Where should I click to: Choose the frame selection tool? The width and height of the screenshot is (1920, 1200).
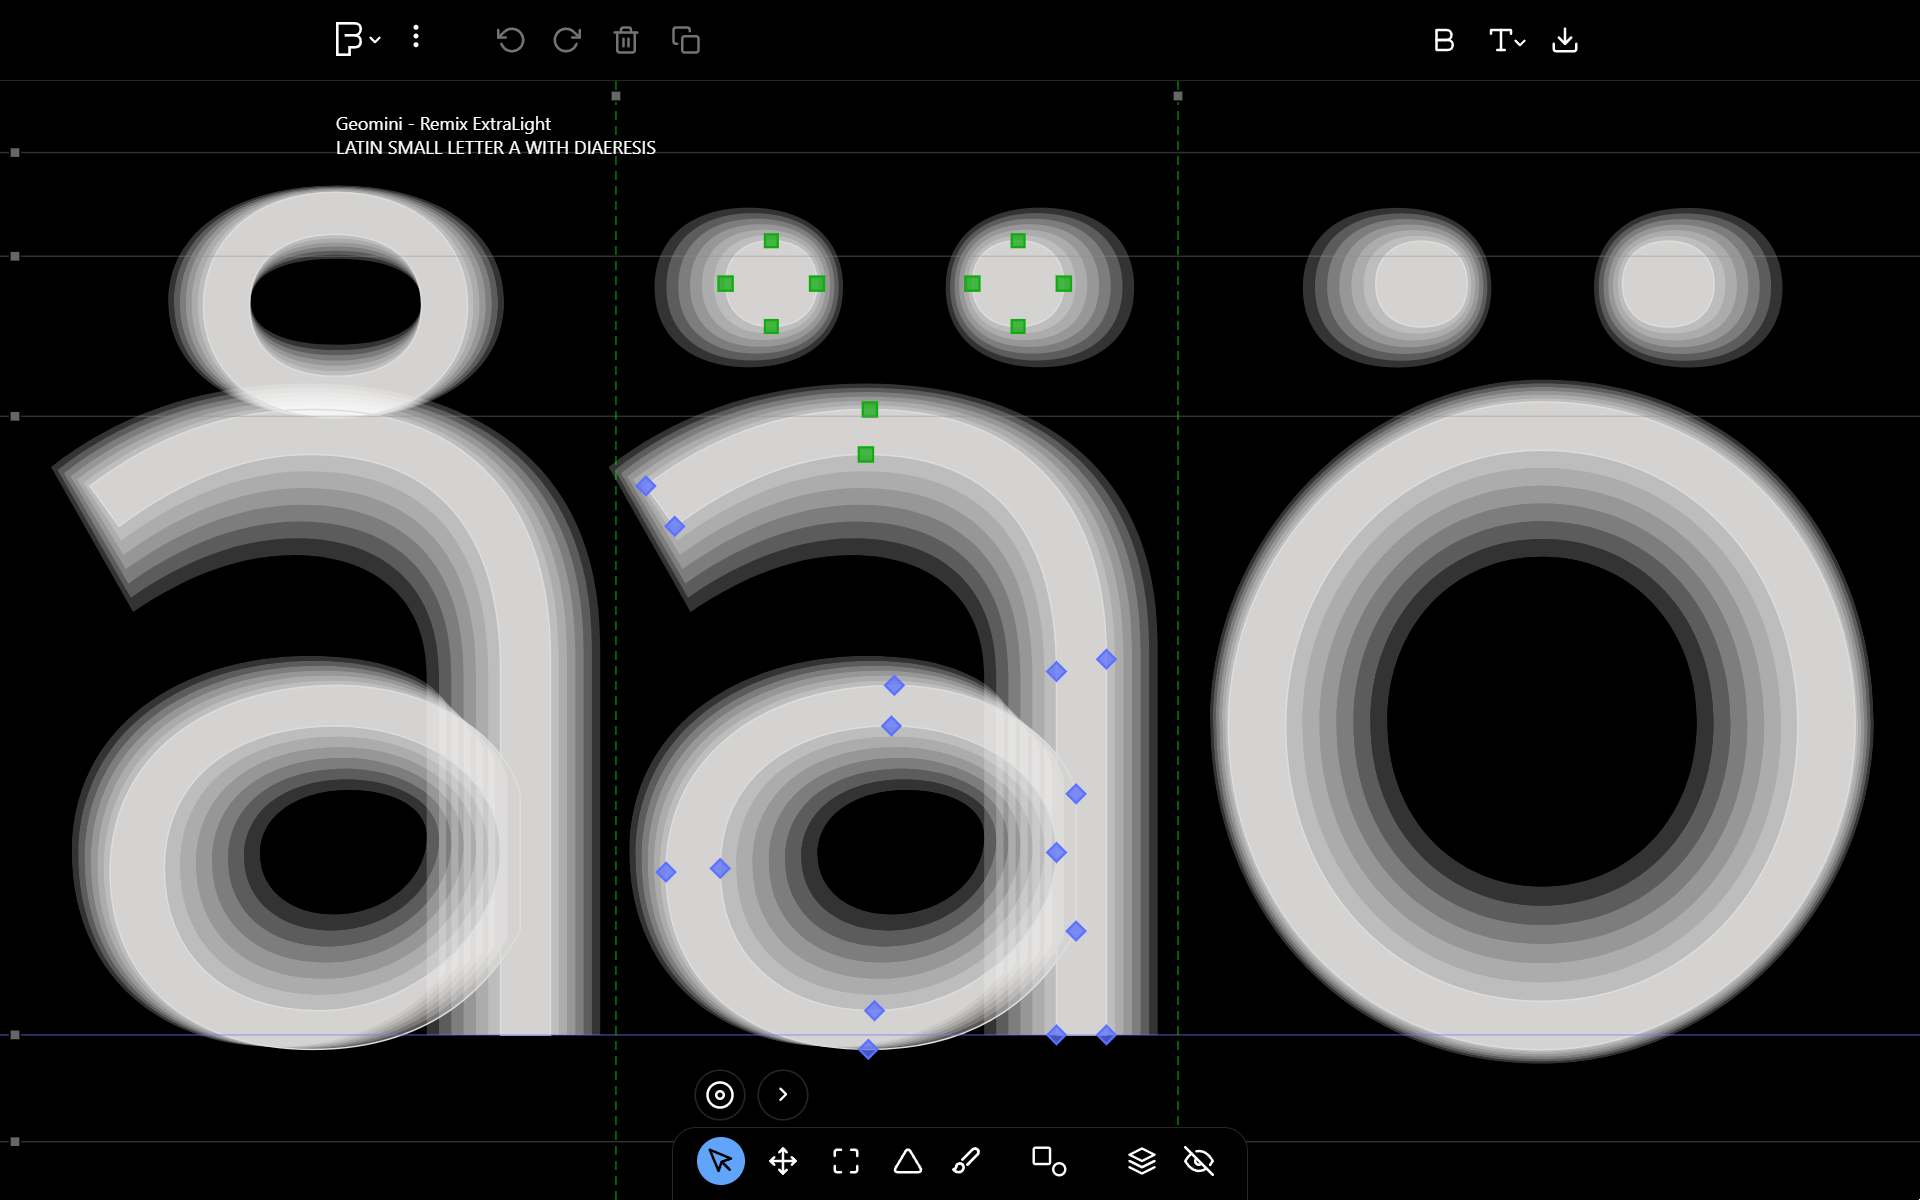[846, 1161]
